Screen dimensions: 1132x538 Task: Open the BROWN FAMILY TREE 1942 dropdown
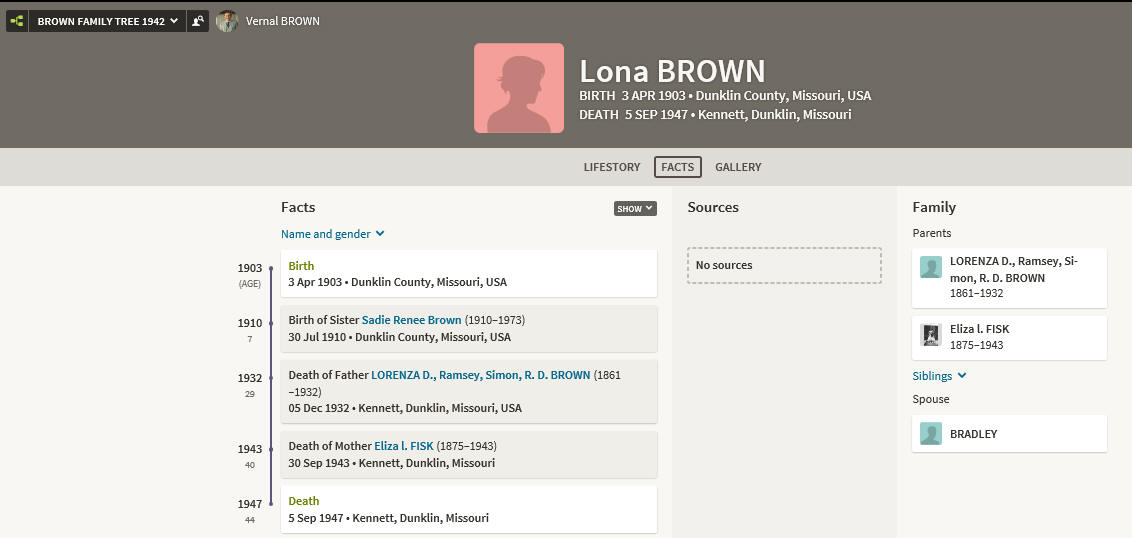[x=107, y=21]
